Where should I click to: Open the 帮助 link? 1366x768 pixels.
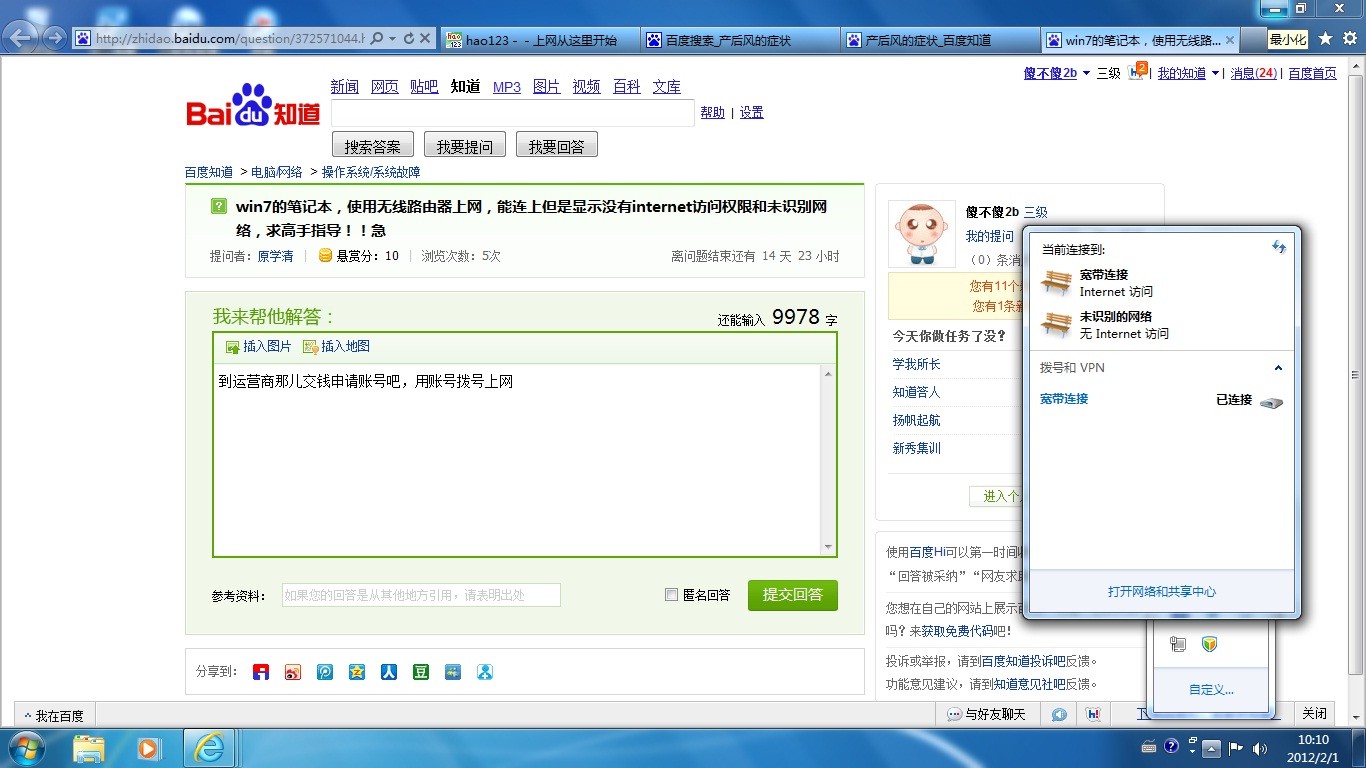point(713,113)
